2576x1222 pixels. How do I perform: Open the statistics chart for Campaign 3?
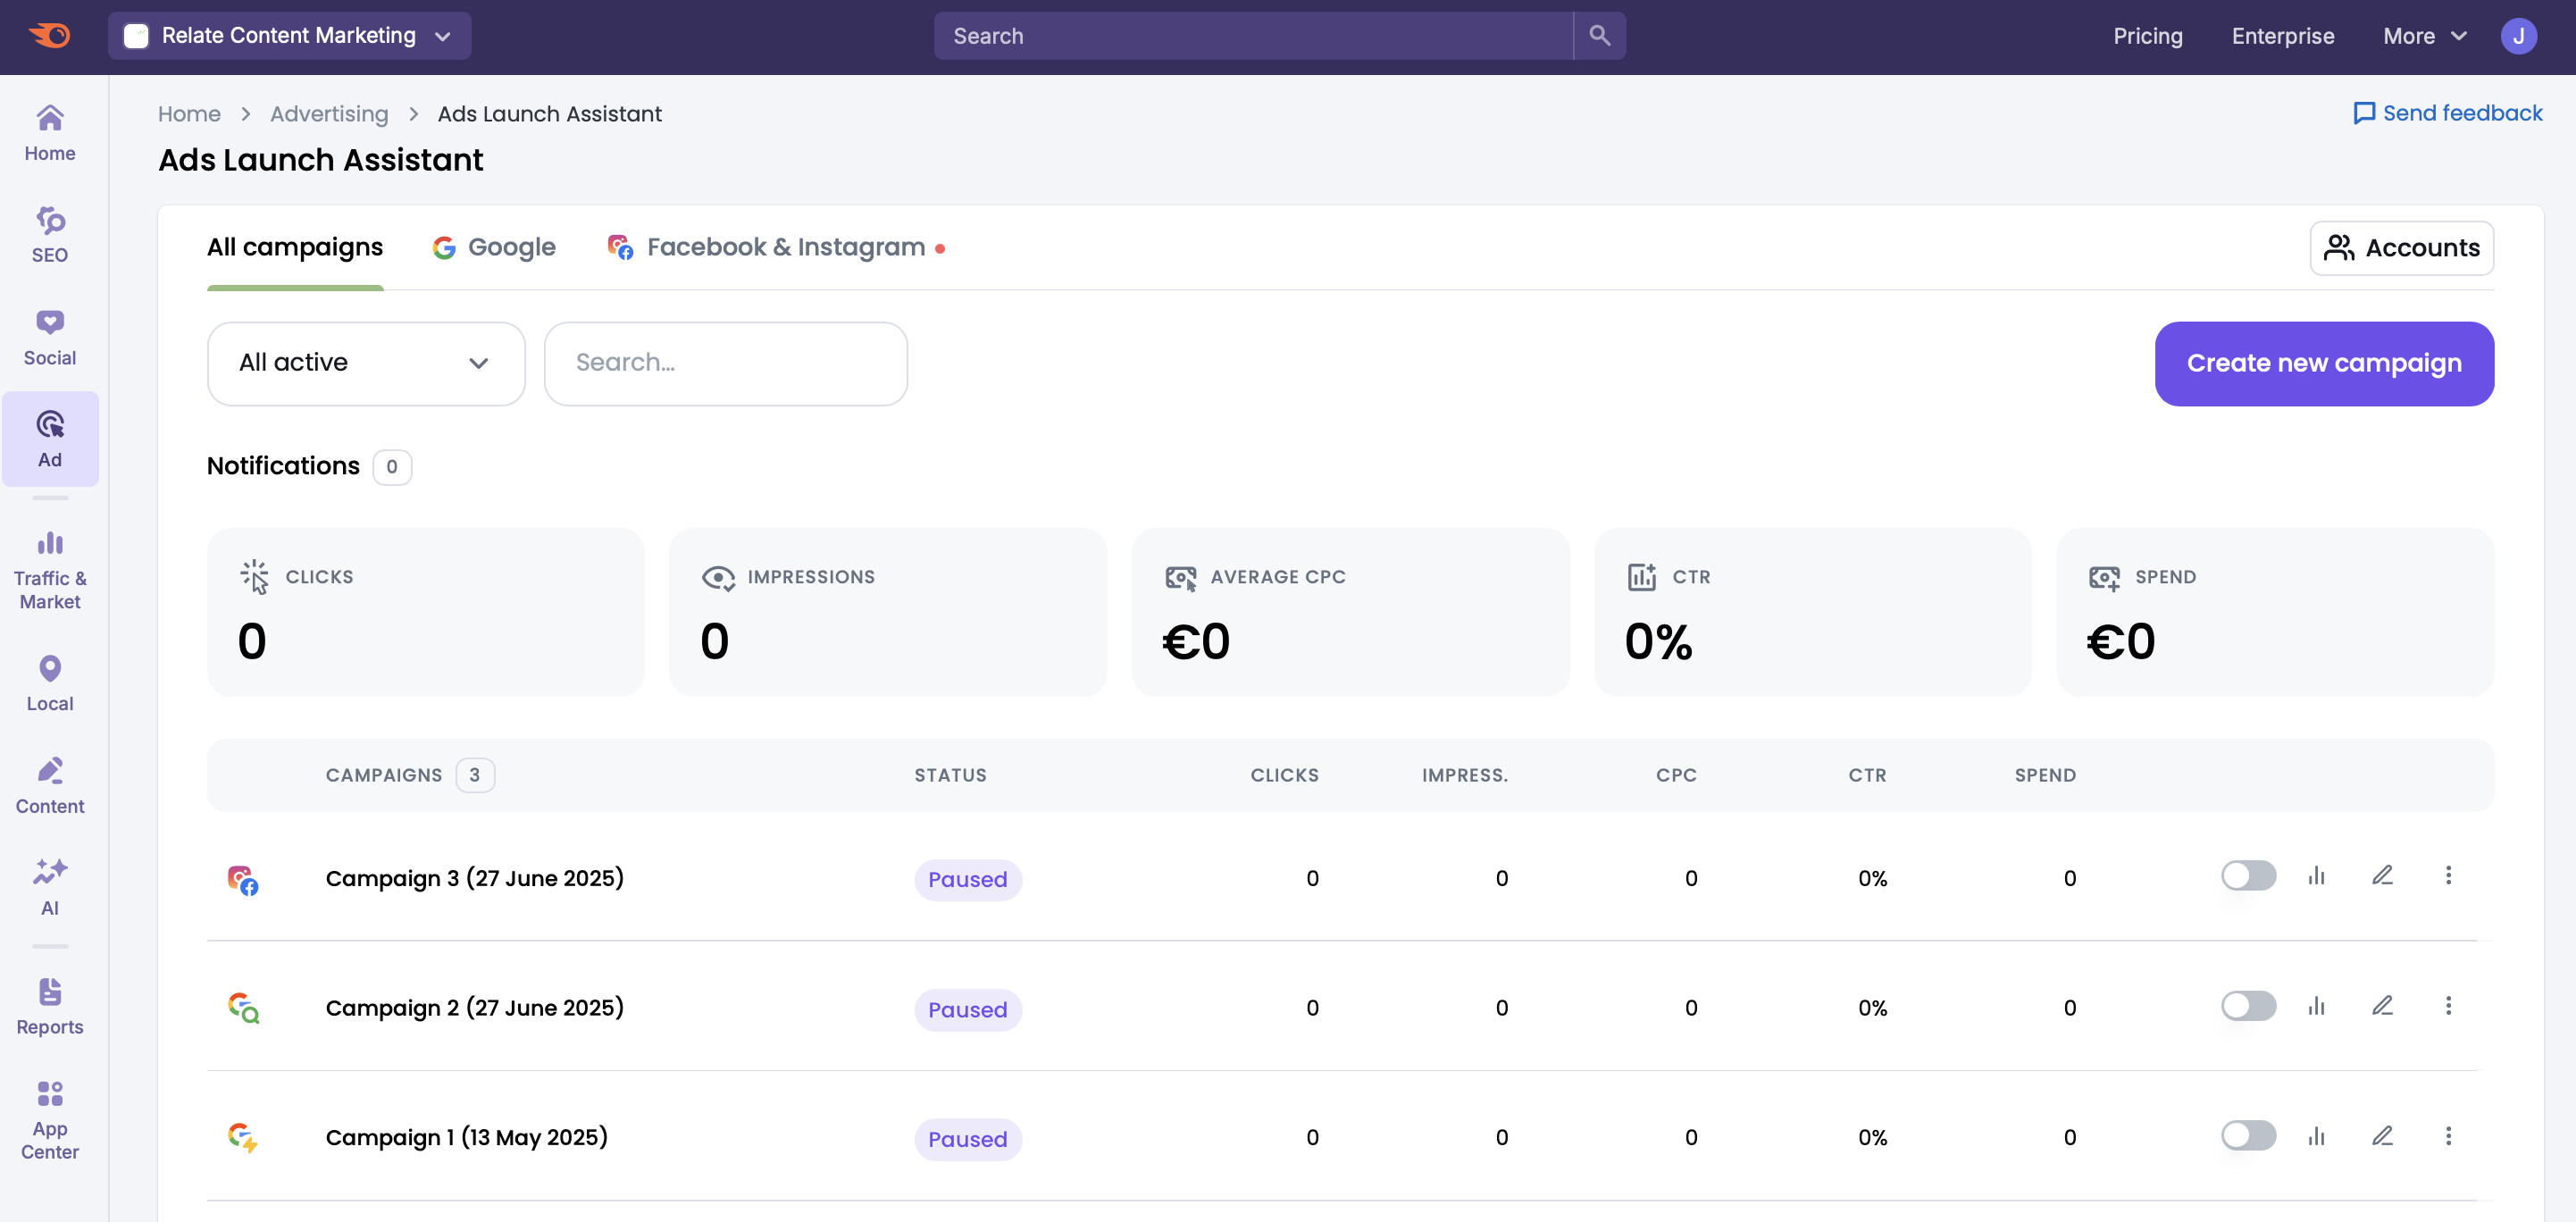click(2318, 875)
